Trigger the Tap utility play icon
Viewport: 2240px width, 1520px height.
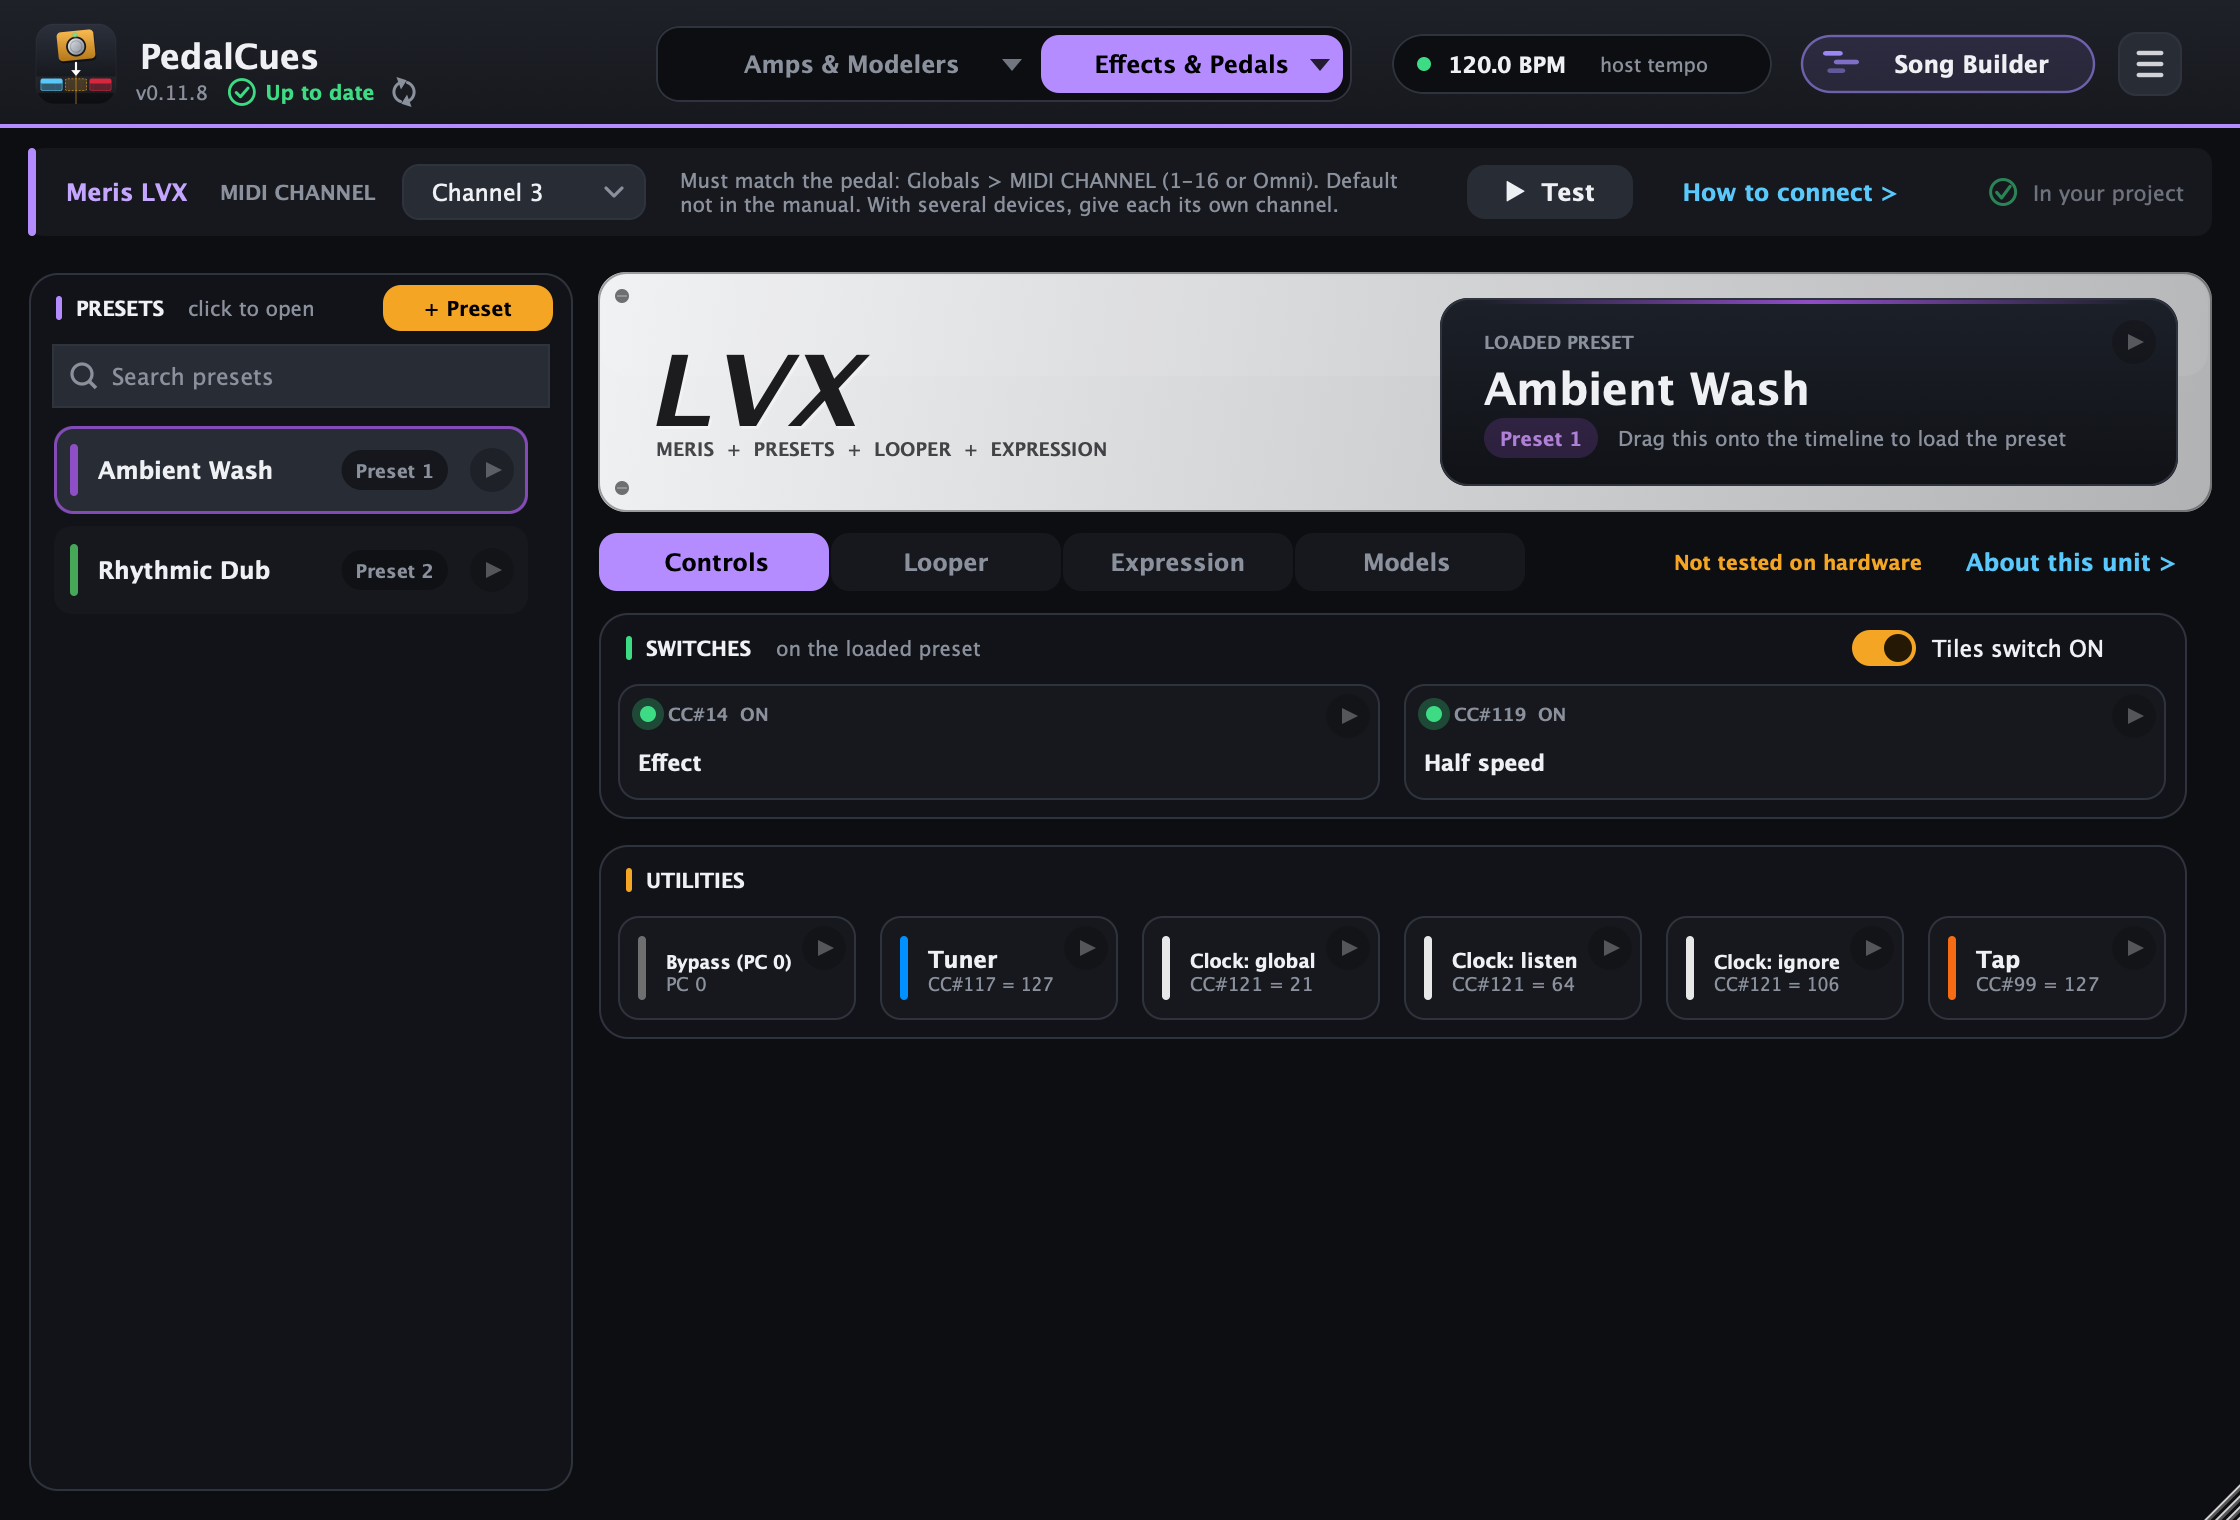2134,947
